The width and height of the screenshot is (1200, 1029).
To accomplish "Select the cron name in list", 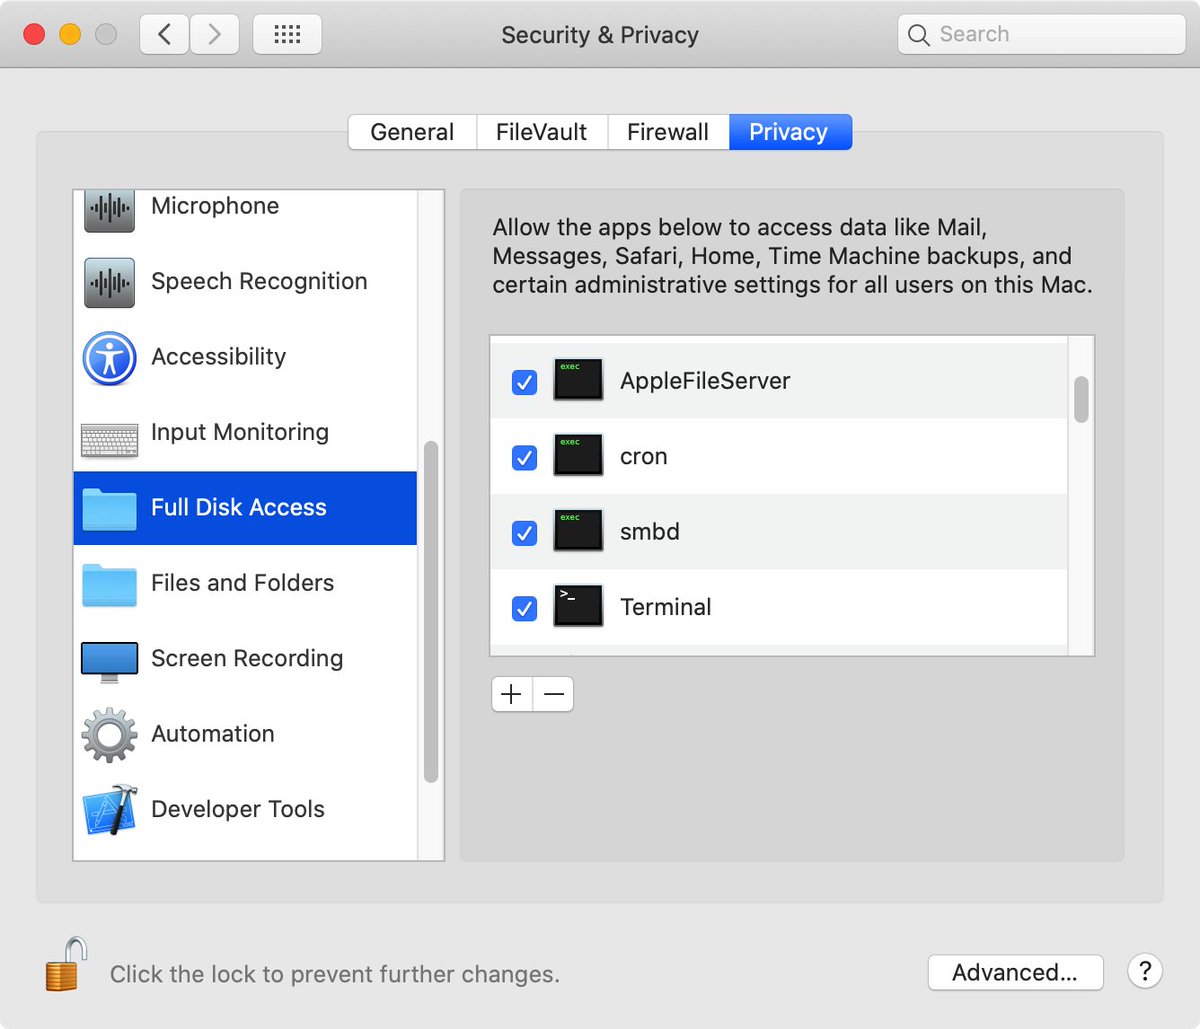I will coord(644,457).
